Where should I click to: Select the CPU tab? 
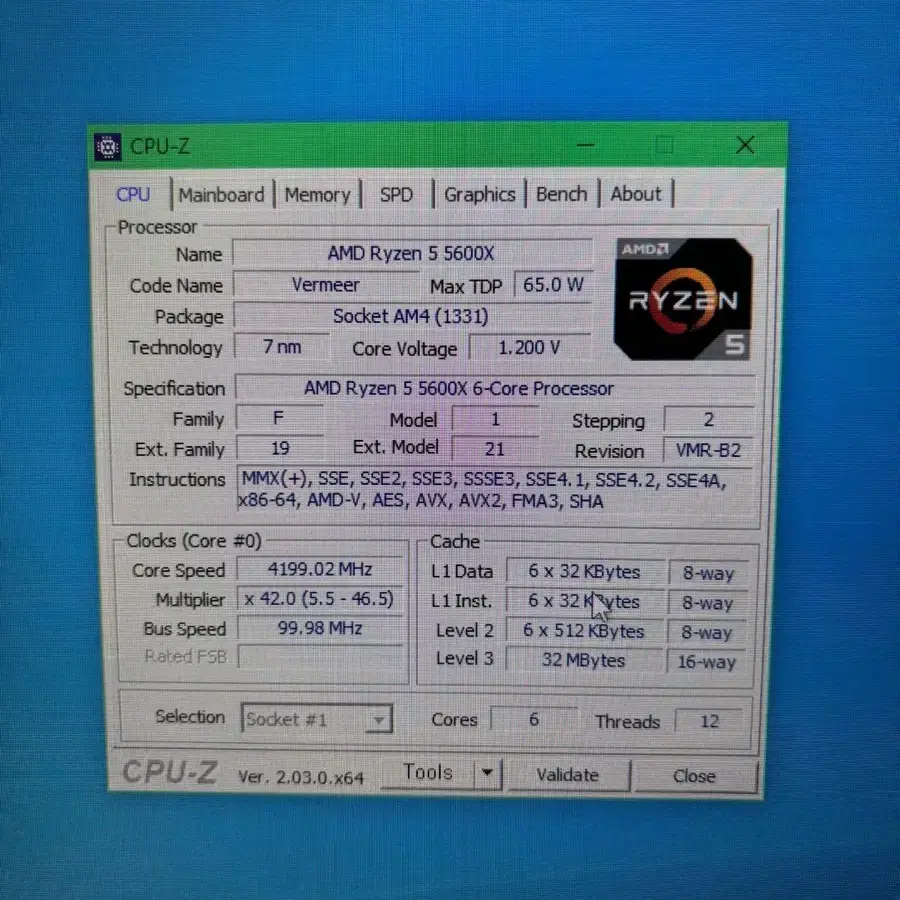click(x=133, y=195)
